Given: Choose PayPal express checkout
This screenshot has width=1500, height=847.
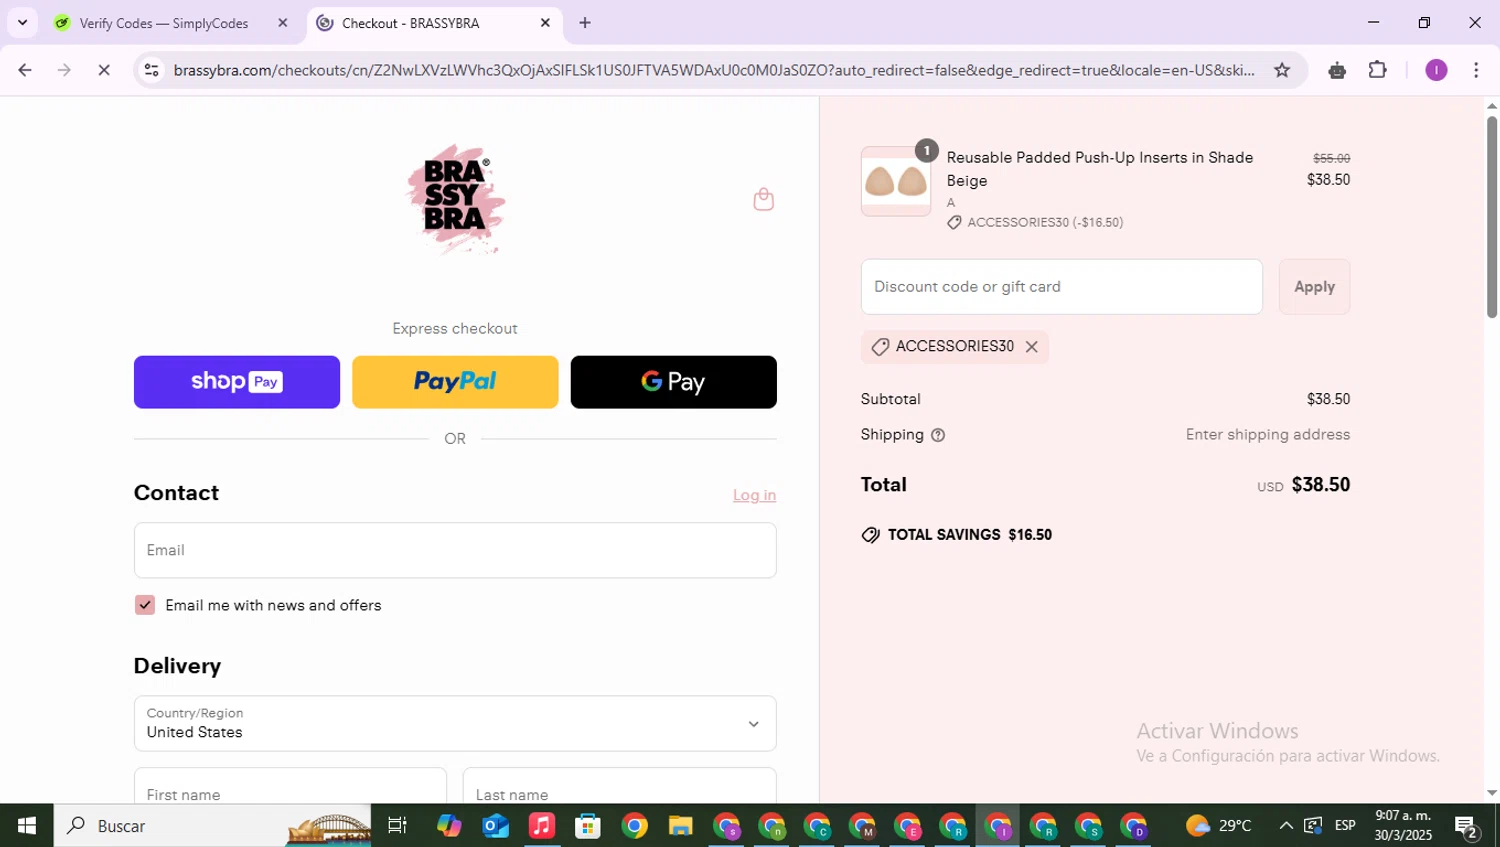Looking at the screenshot, I should [x=455, y=382].
